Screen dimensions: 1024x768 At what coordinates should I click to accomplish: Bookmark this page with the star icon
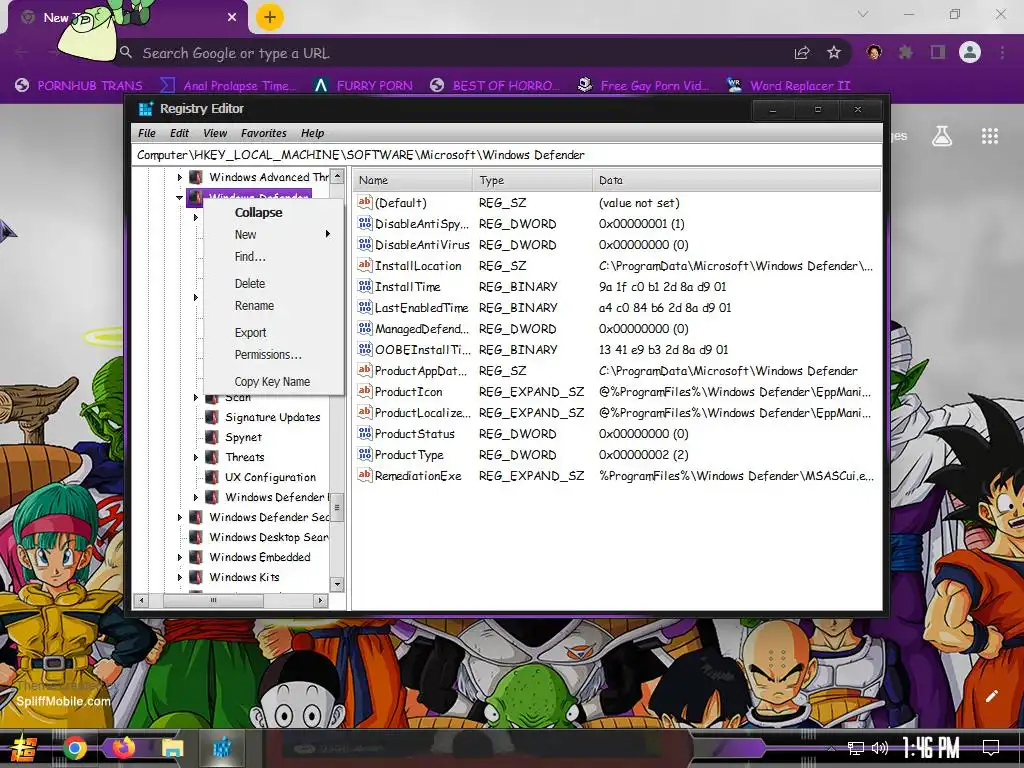pyautogui.click(x=834, y=52)
